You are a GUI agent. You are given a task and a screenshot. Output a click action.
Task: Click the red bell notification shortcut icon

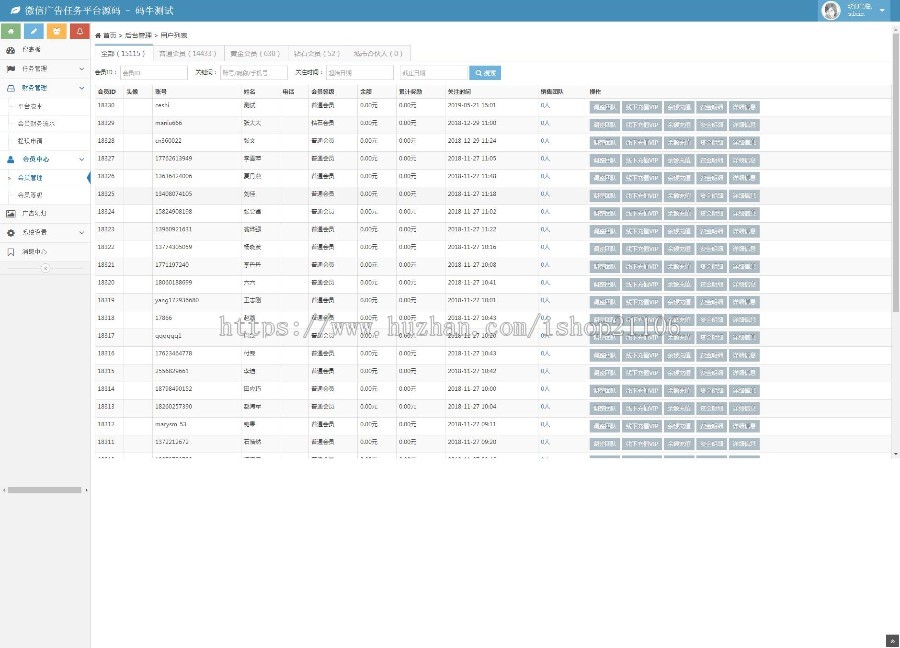click(x=80, y=31)
